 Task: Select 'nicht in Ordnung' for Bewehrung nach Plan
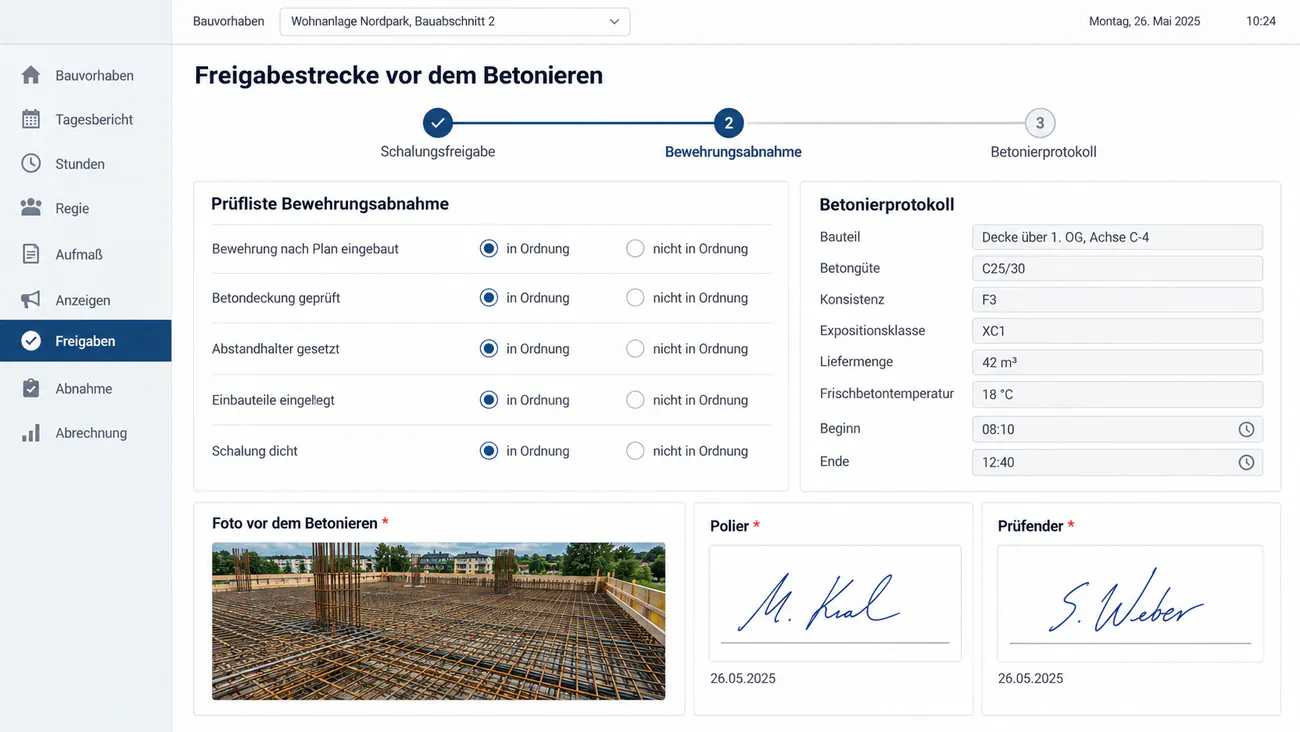click(635, 248)
